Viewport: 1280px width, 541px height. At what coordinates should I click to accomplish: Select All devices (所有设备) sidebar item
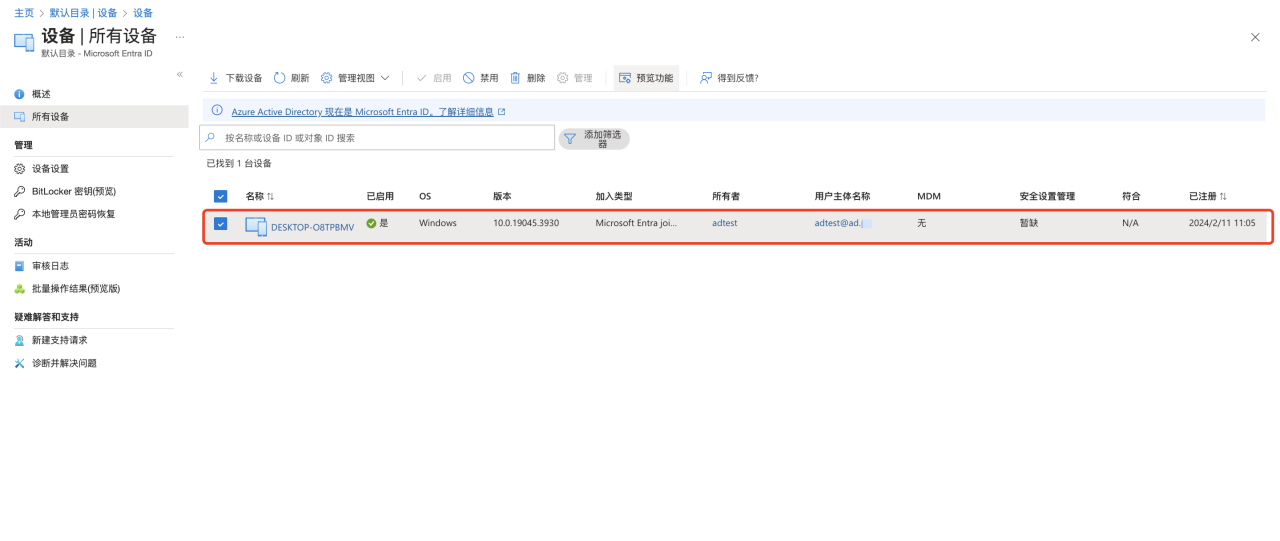tap(94, 117)
